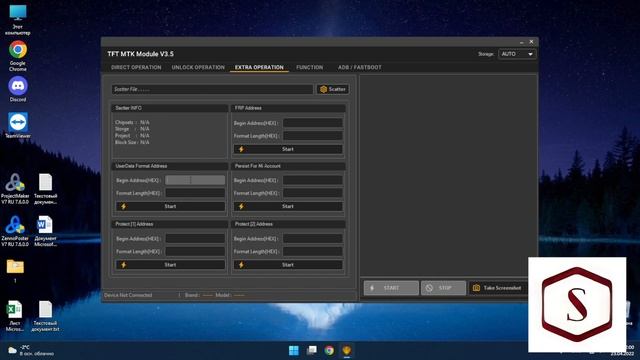
Task: Click the Scatter File path field
Action: tap(213, 89)
